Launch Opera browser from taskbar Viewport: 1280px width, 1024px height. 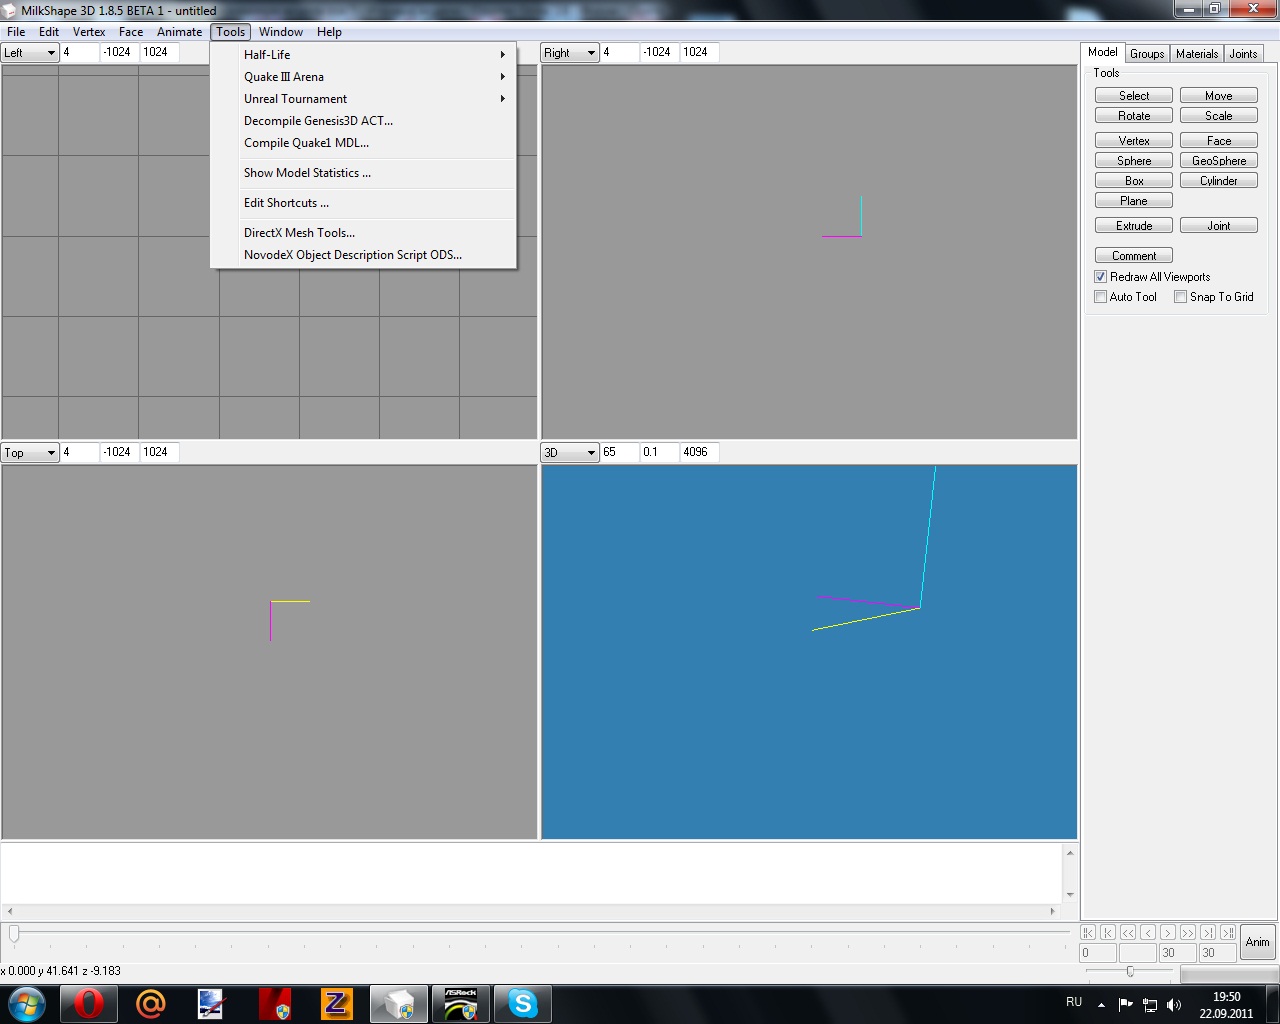click(x=88, y=1004)
